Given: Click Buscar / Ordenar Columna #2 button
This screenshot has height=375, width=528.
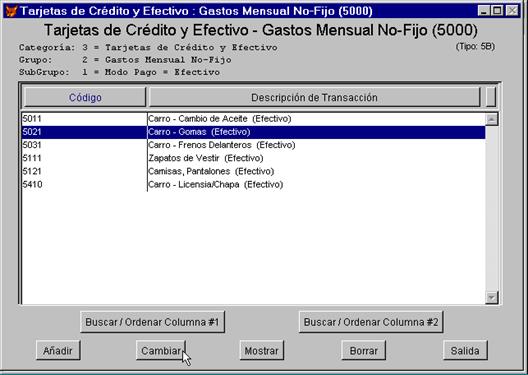Looking at the screenshot, I should coord(371,322).
